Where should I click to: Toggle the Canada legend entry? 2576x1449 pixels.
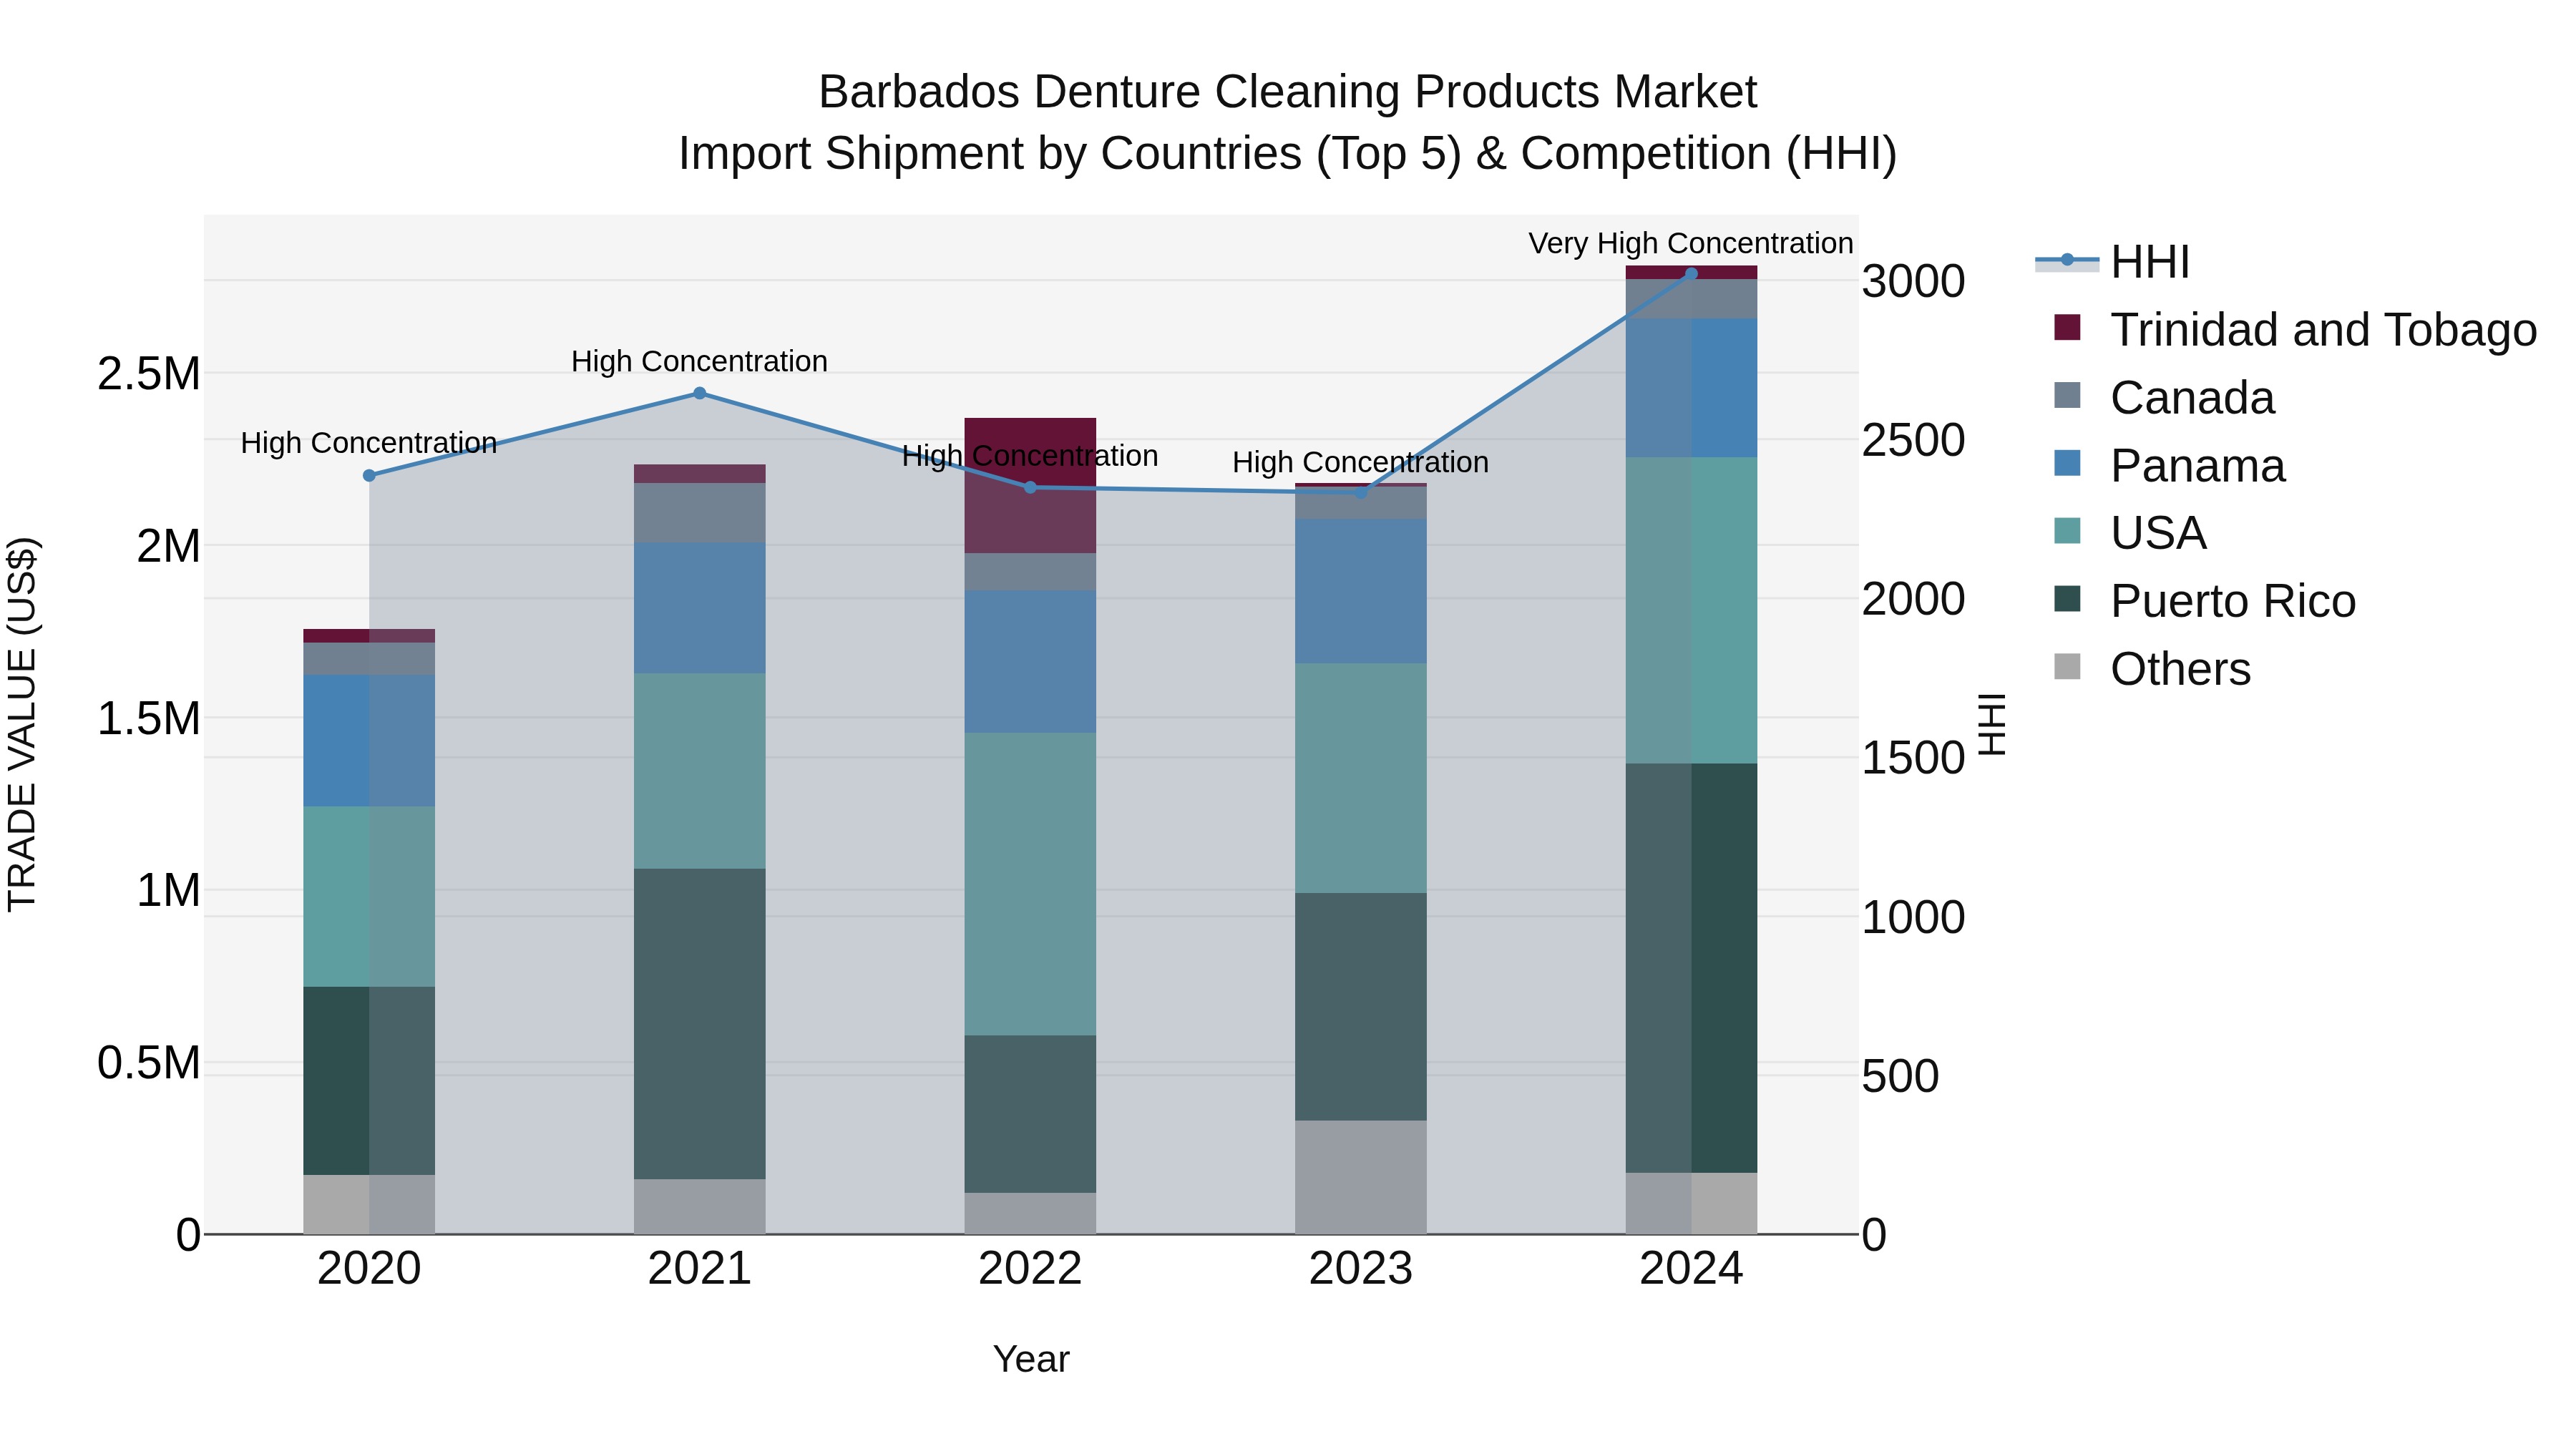point(2164,398)
